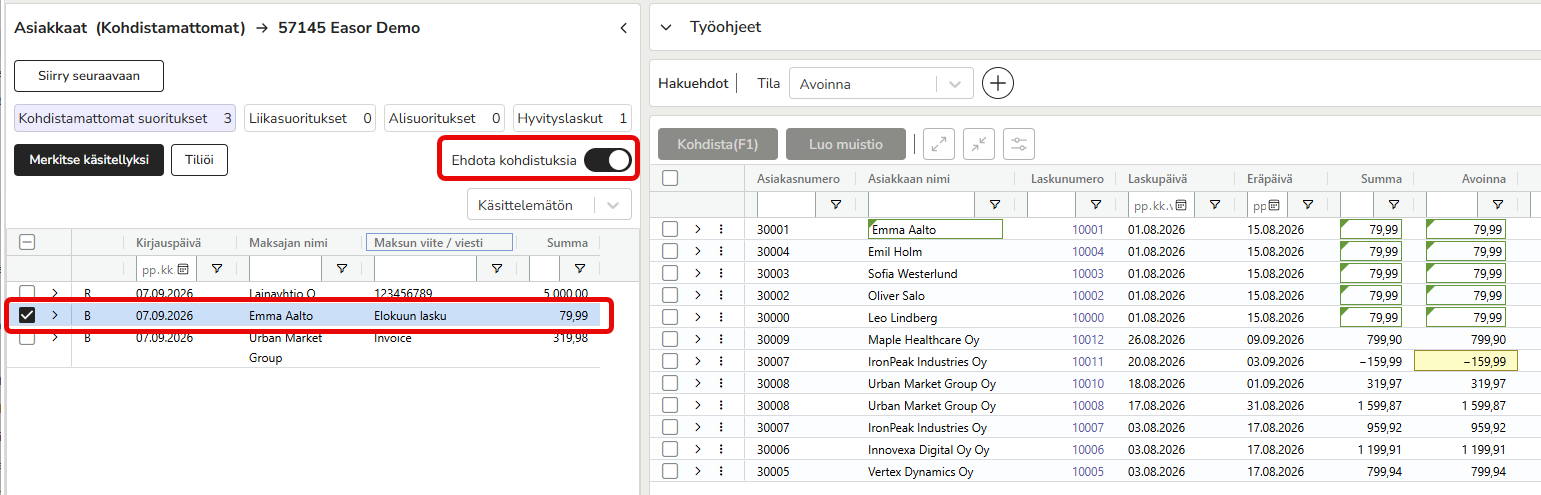Select the Kohdistamattomat suoritukset tab
The image size is (1541, 495).
125,118
